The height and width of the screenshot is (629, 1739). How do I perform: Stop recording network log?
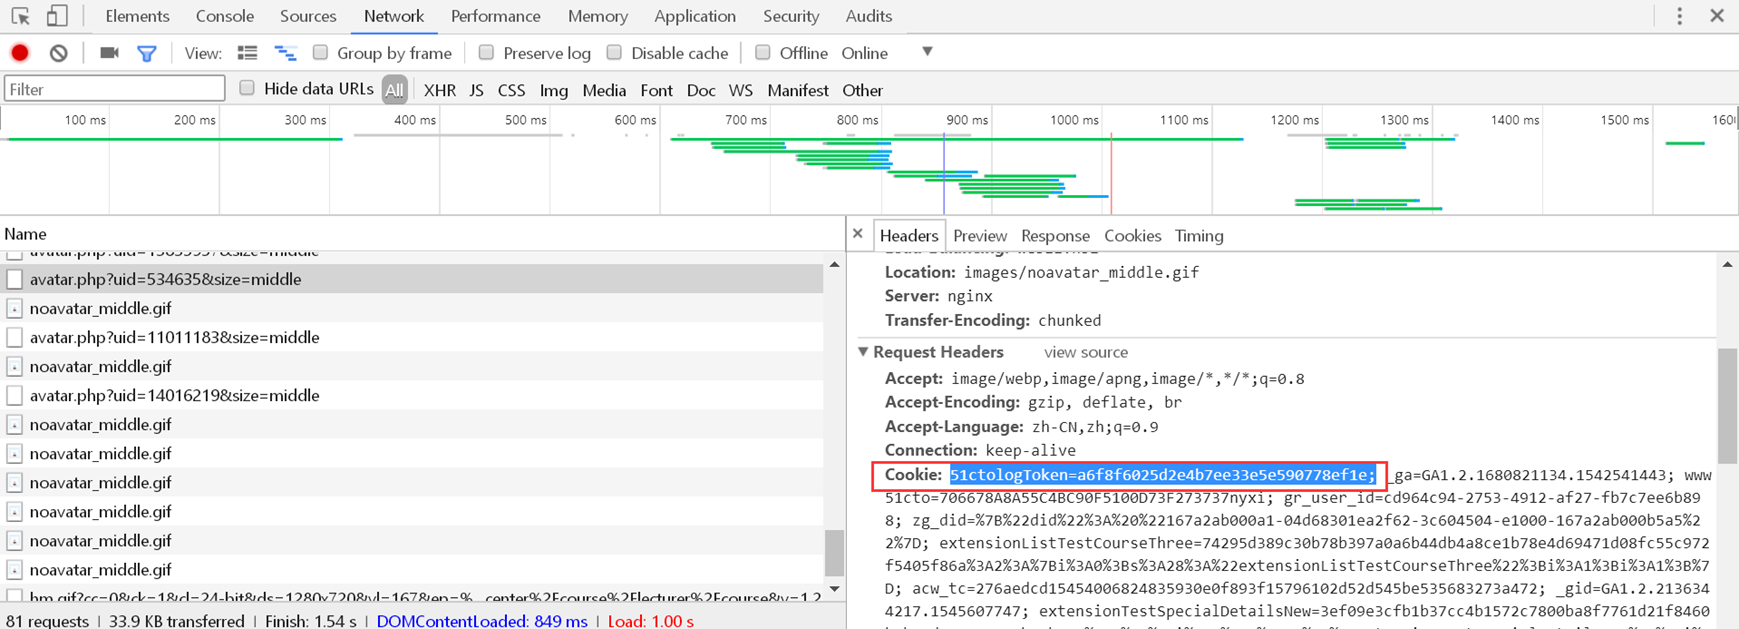click(20, 53)
